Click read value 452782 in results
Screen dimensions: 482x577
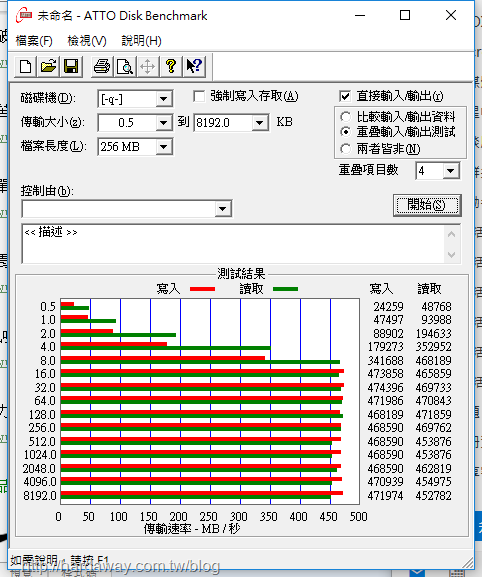coord(433,496)
